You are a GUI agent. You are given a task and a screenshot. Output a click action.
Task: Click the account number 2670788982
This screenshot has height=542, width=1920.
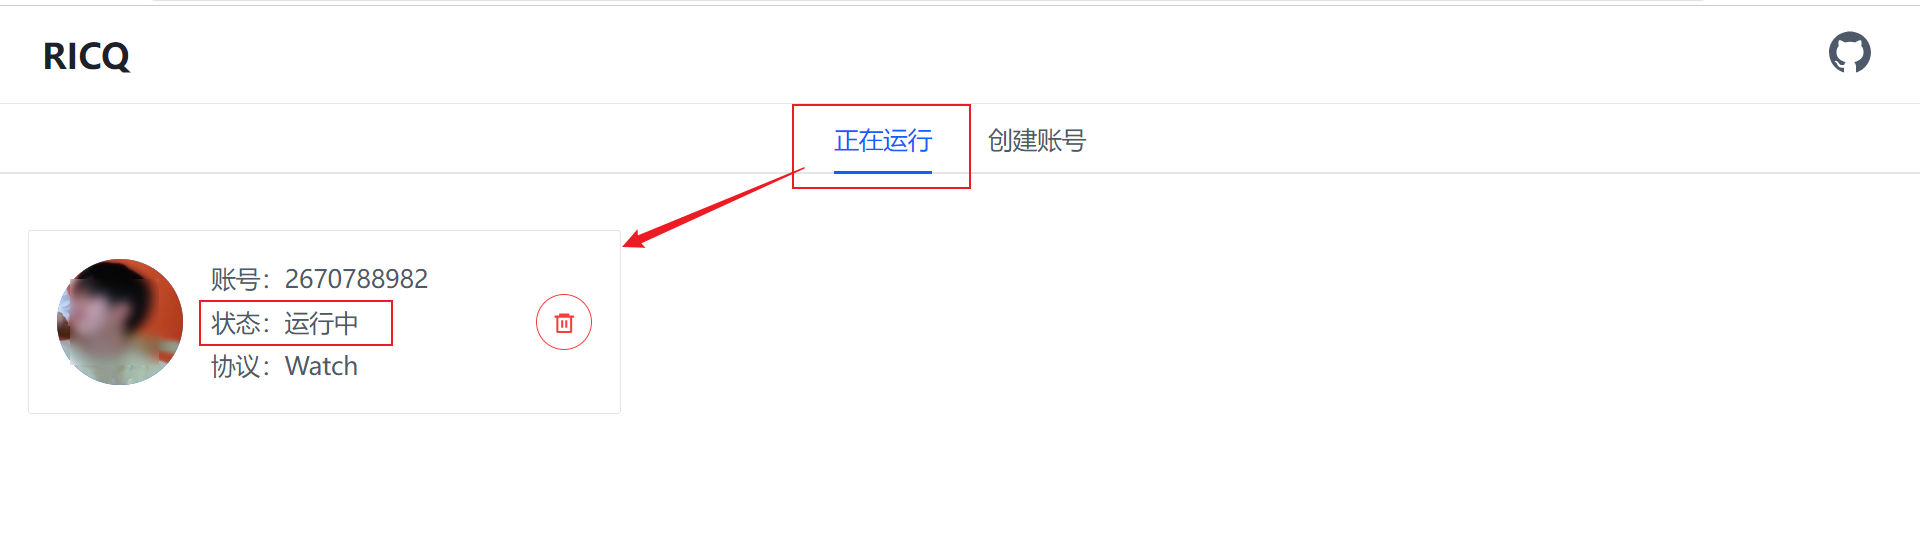tap(356, 279)
